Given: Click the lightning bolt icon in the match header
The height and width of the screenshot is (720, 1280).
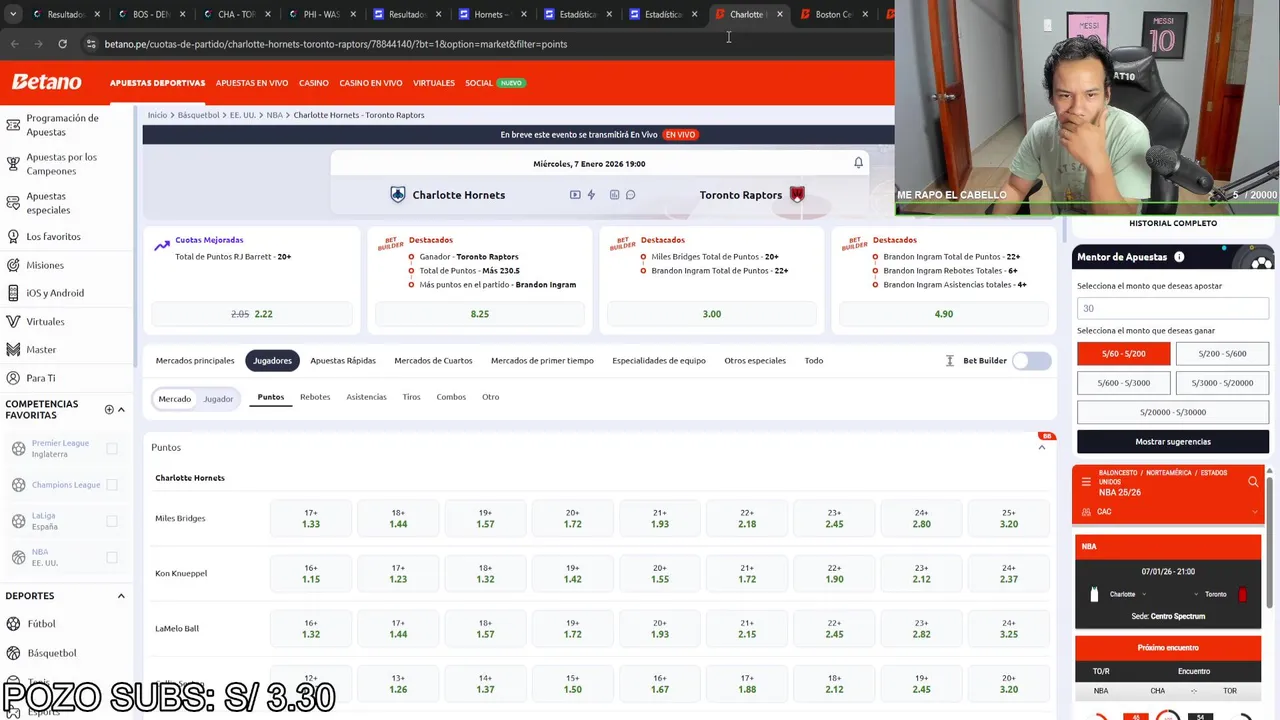Looking at the screenshot, I should click(x=591, y=195).
